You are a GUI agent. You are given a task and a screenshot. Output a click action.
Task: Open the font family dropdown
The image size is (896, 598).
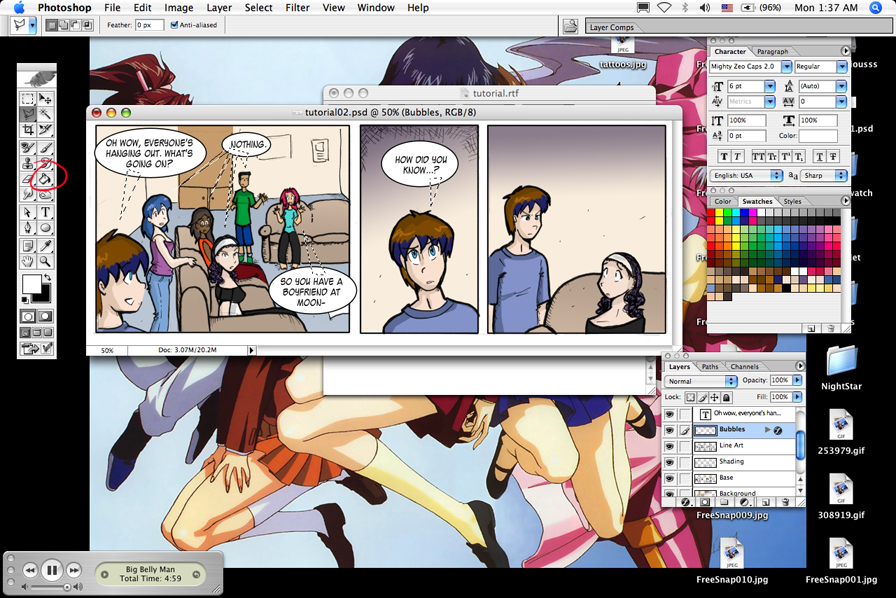786,67
